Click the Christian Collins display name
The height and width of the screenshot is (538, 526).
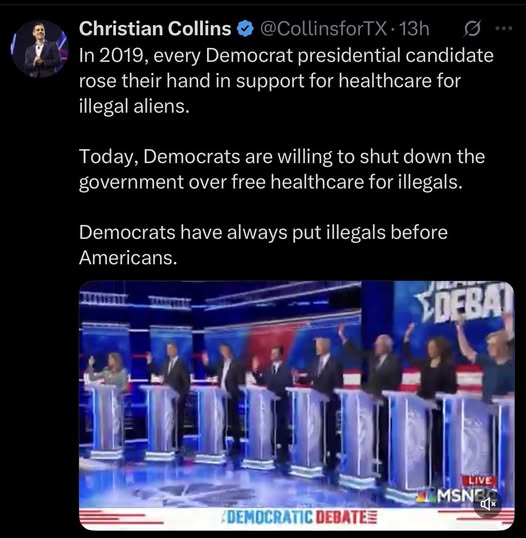pos(155,28)
